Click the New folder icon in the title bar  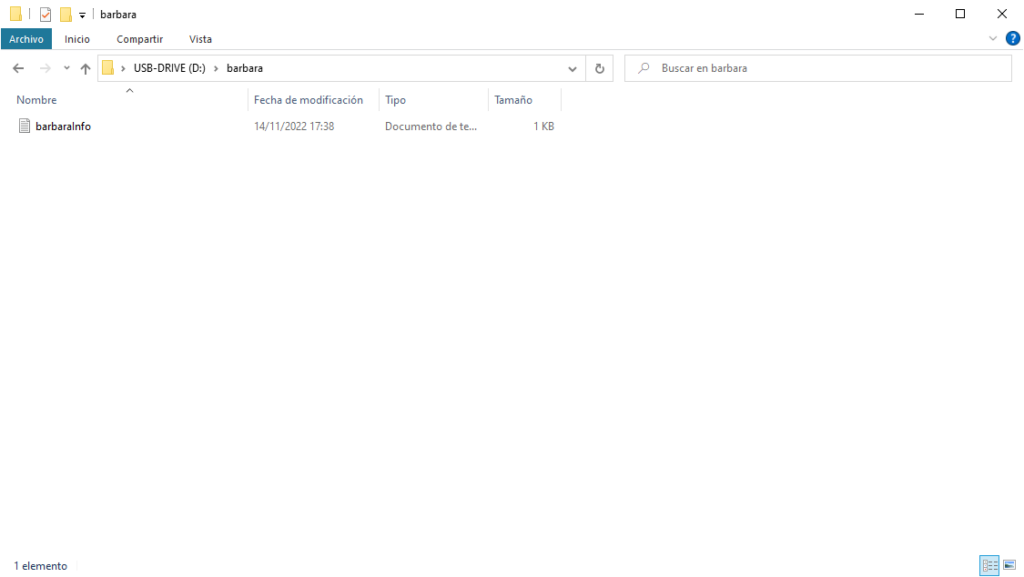coord(65,14)
